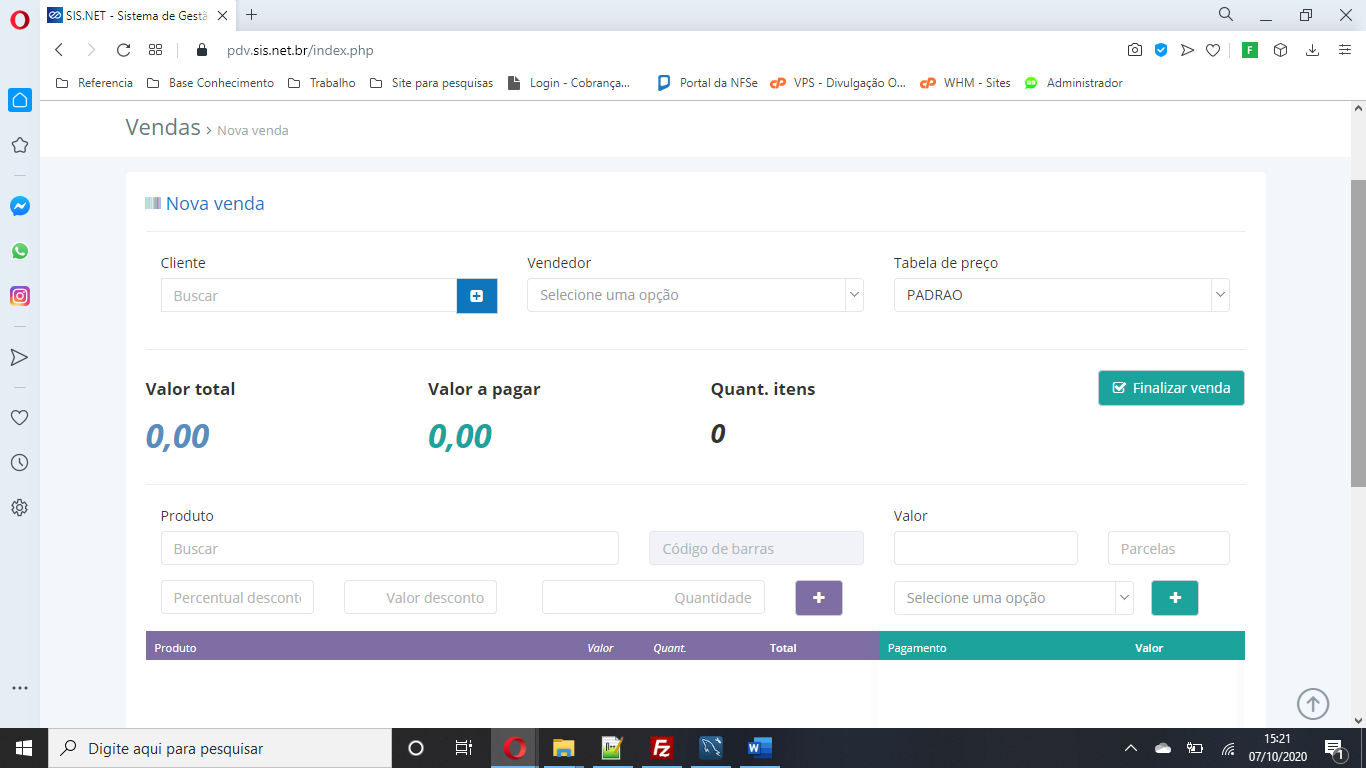Click Vendas breadcrumb heading
This screenshot has height=768, width=1366.
tap(163, 127)
